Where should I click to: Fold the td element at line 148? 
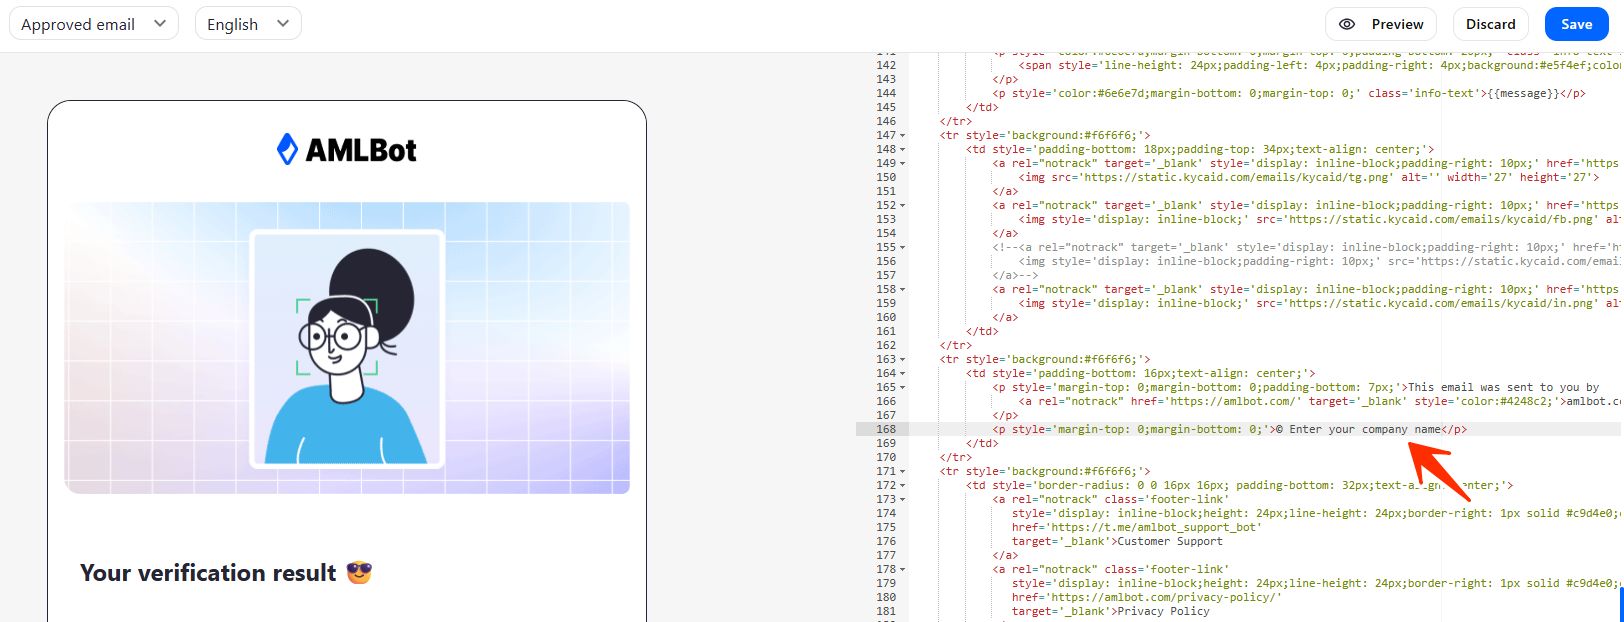tap(903, 150)
